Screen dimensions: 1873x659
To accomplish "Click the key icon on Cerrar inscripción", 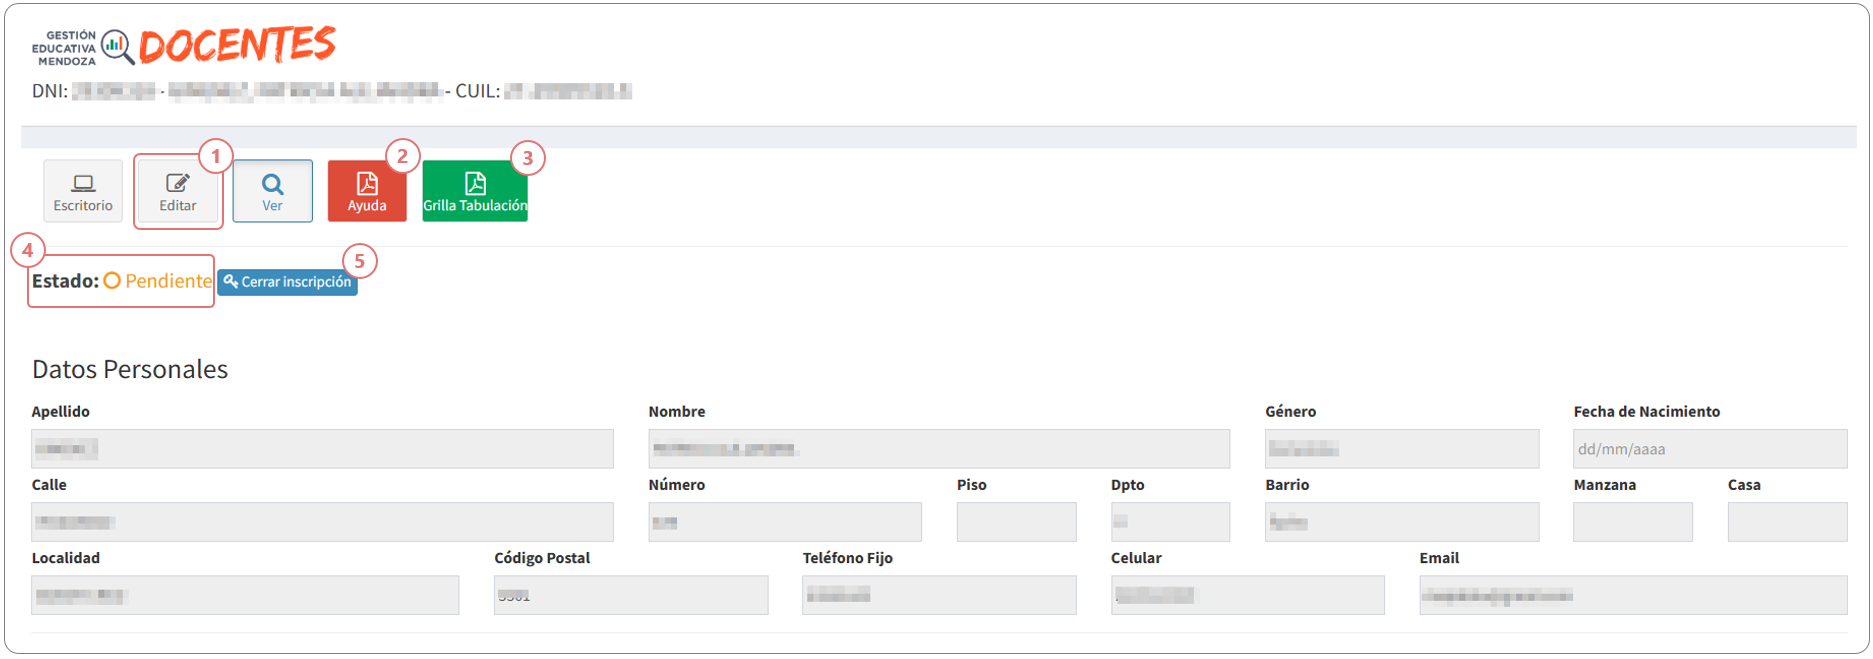I will click(230, 281).
